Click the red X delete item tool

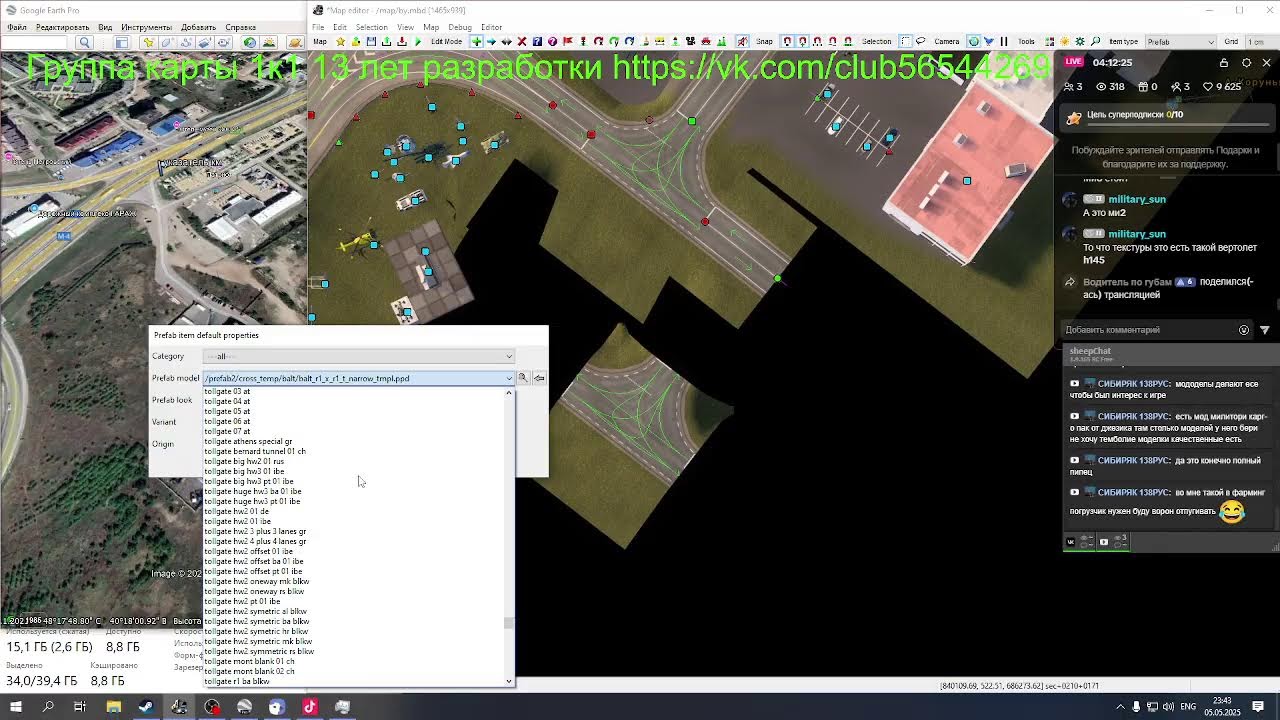pyautogui.click(x=522, y=41)
